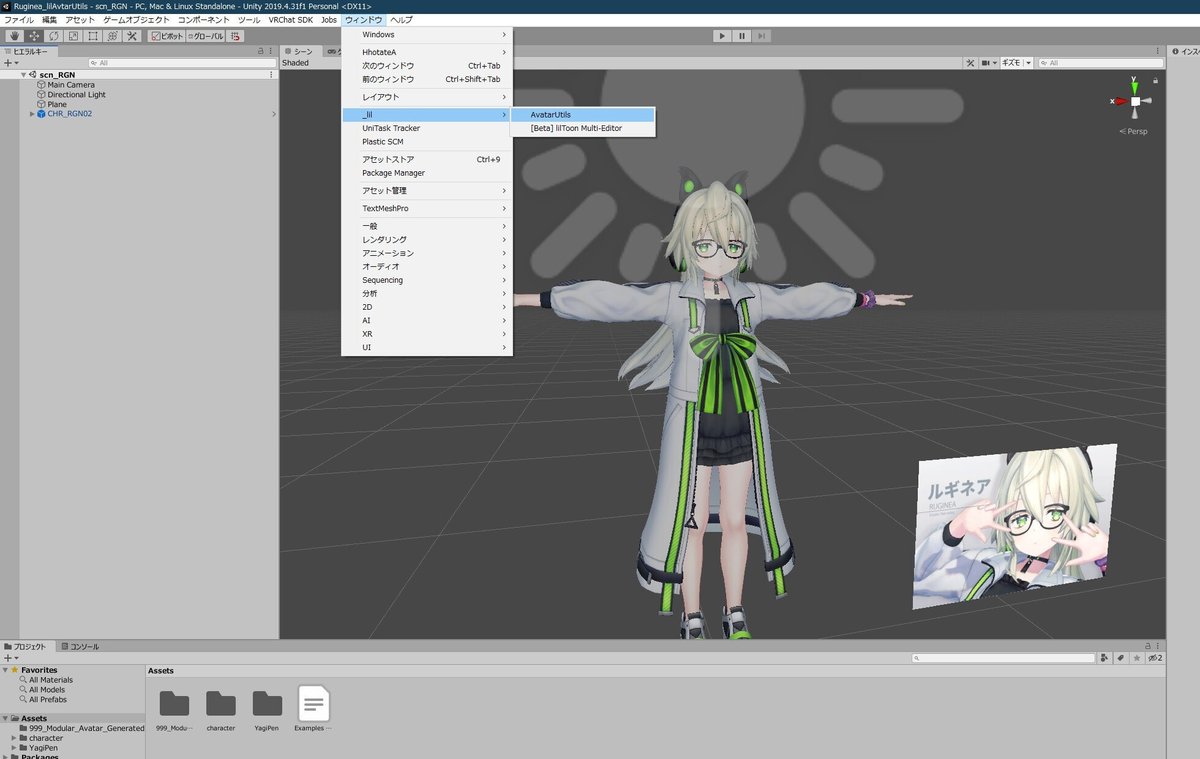
Task: Toggle the grid snapping icon in the toolbar
Action: click(x=236, y=36)
